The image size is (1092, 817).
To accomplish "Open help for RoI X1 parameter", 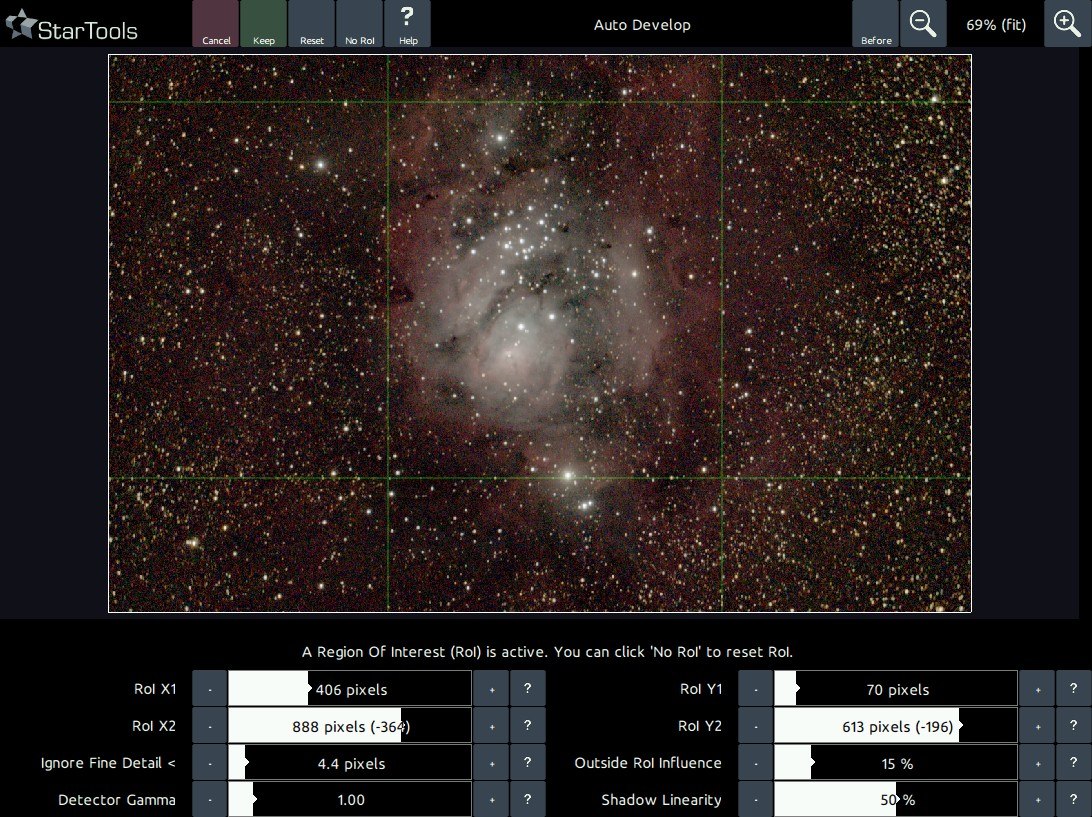I will click(x=527, y=689).
